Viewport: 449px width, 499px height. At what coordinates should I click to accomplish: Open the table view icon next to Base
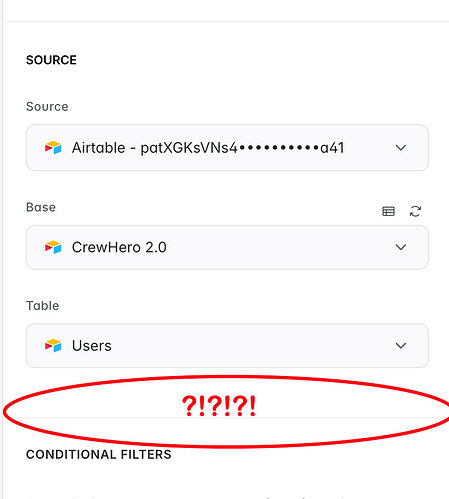[388, 211]
